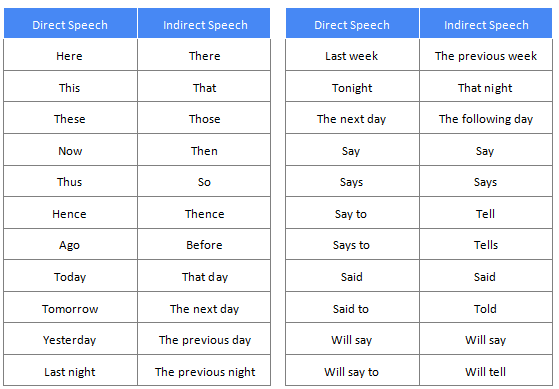Select the cell The following day
The width and height of the screenshot is (559, 389).
coord(486,118)
